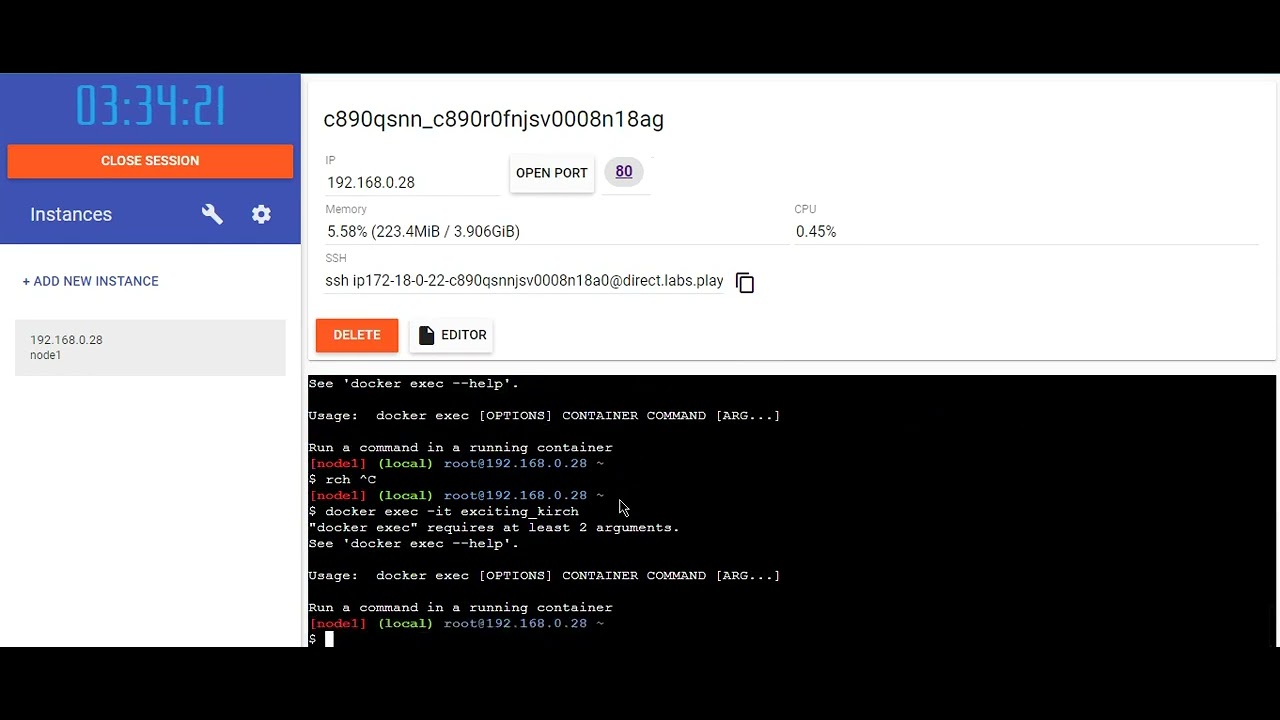Viewport: 1280px width, 720px height.
Task: Click the docker exec -it exciting_kirch terminal line
Action: coord(444,511)
